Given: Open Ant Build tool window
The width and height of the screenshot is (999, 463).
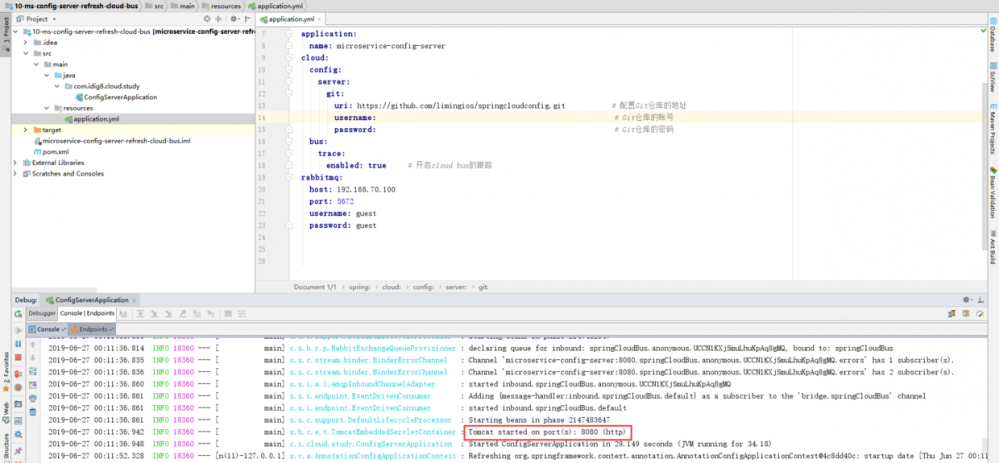Looking at the screenshot, I should coord(993,247).
